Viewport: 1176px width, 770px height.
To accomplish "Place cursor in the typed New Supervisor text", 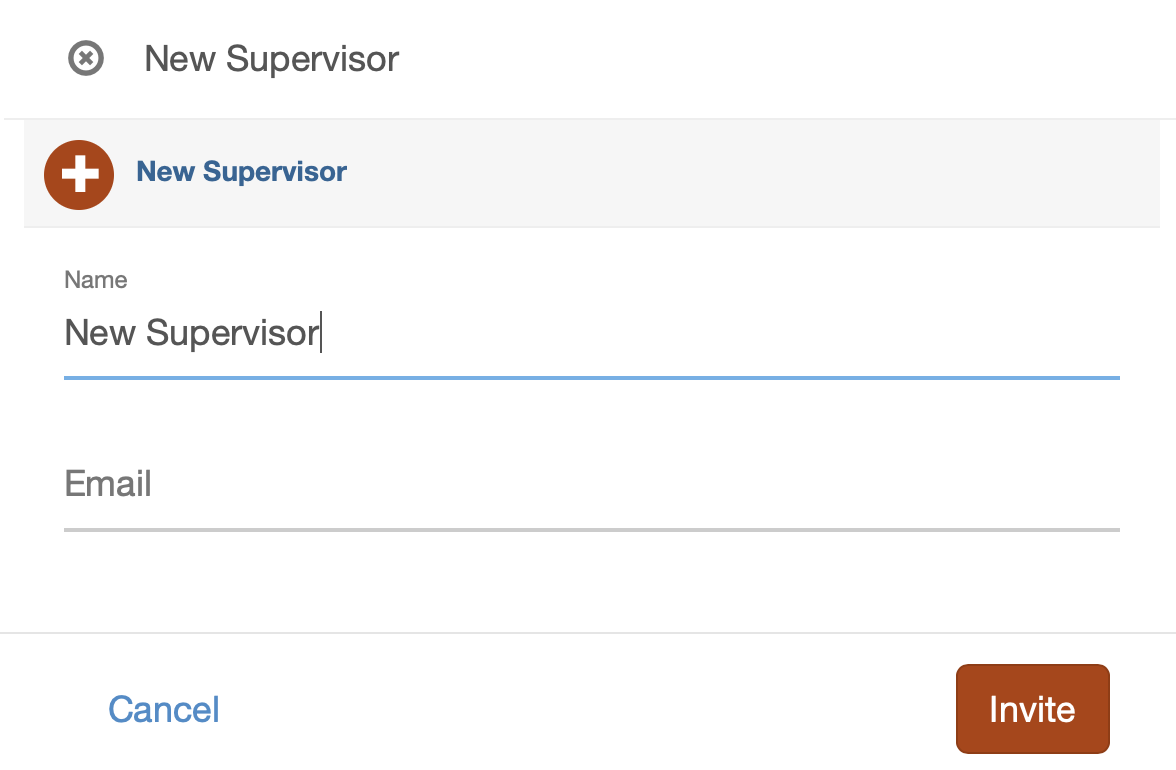I will pos(192,332).
